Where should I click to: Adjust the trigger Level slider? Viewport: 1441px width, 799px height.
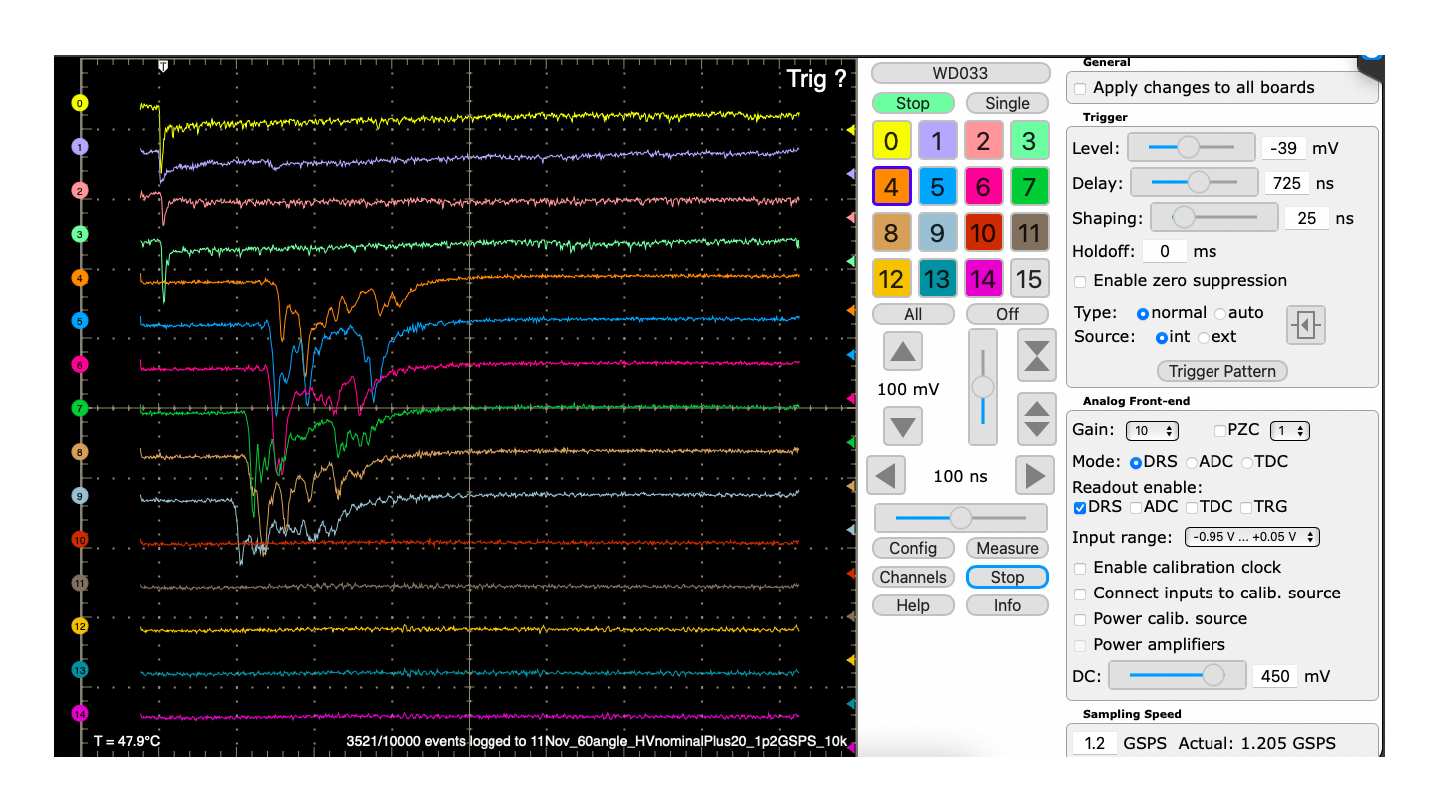tap(1187, 147)
